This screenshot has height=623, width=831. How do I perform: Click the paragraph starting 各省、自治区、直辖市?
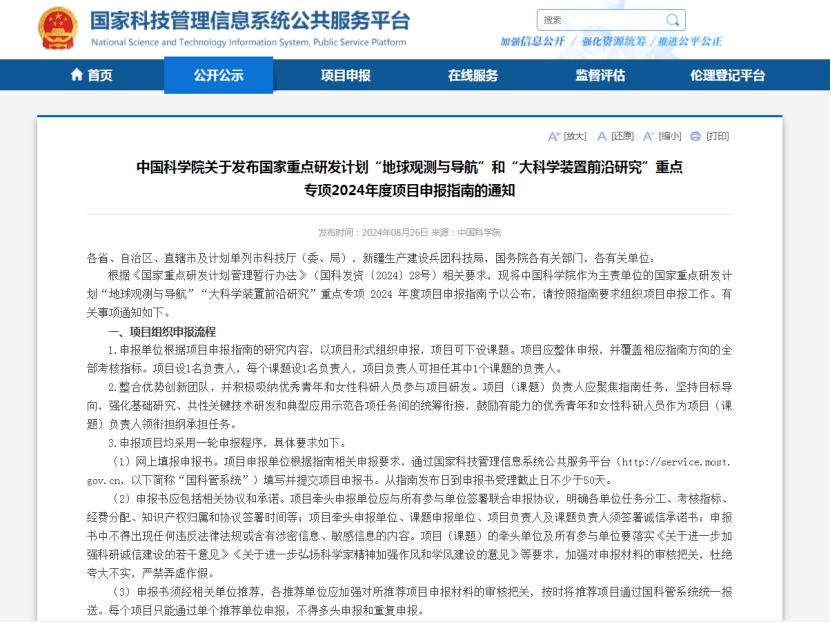370,258
